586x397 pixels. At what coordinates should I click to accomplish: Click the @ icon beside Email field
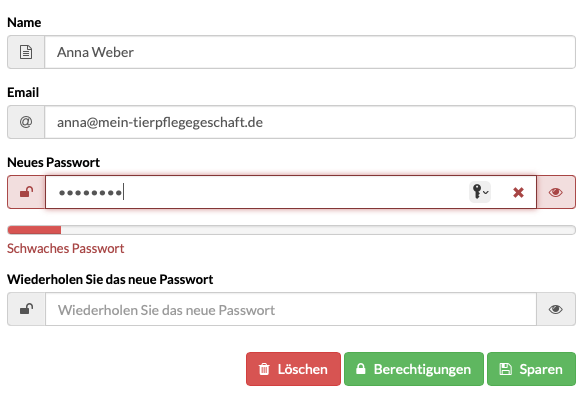pos(26,122)
